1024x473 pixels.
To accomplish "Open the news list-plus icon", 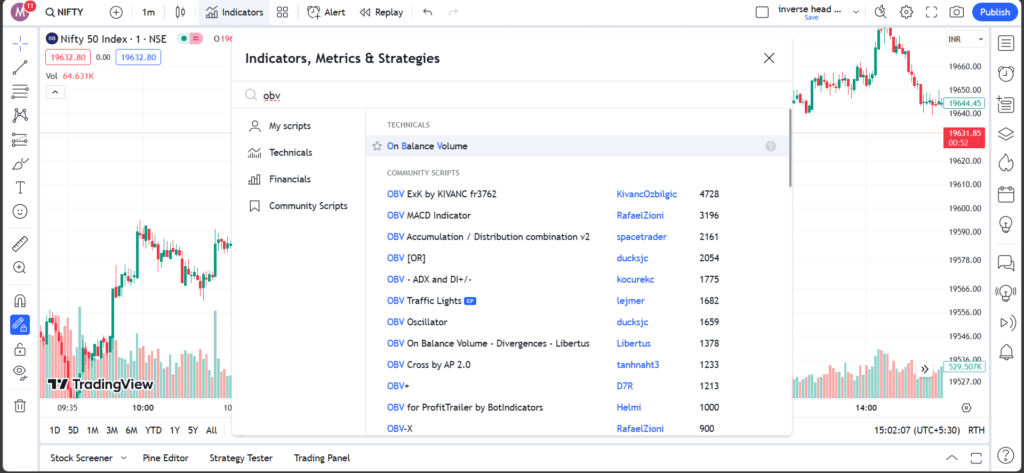I will 1006,104.
